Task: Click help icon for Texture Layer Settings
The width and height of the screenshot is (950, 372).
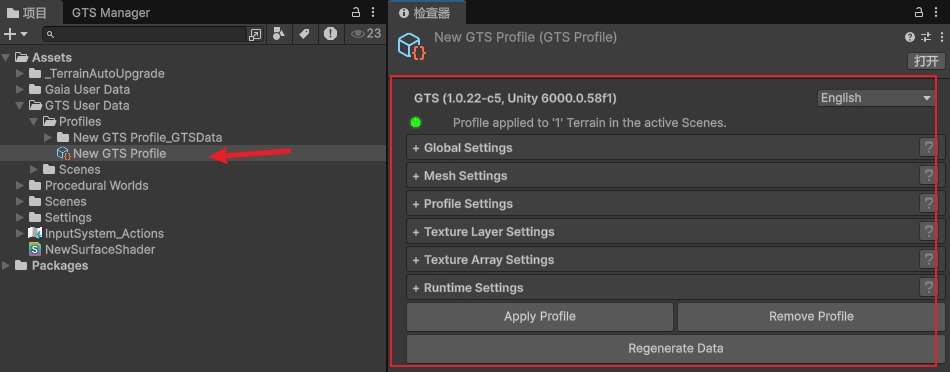Action: [928, 231]
